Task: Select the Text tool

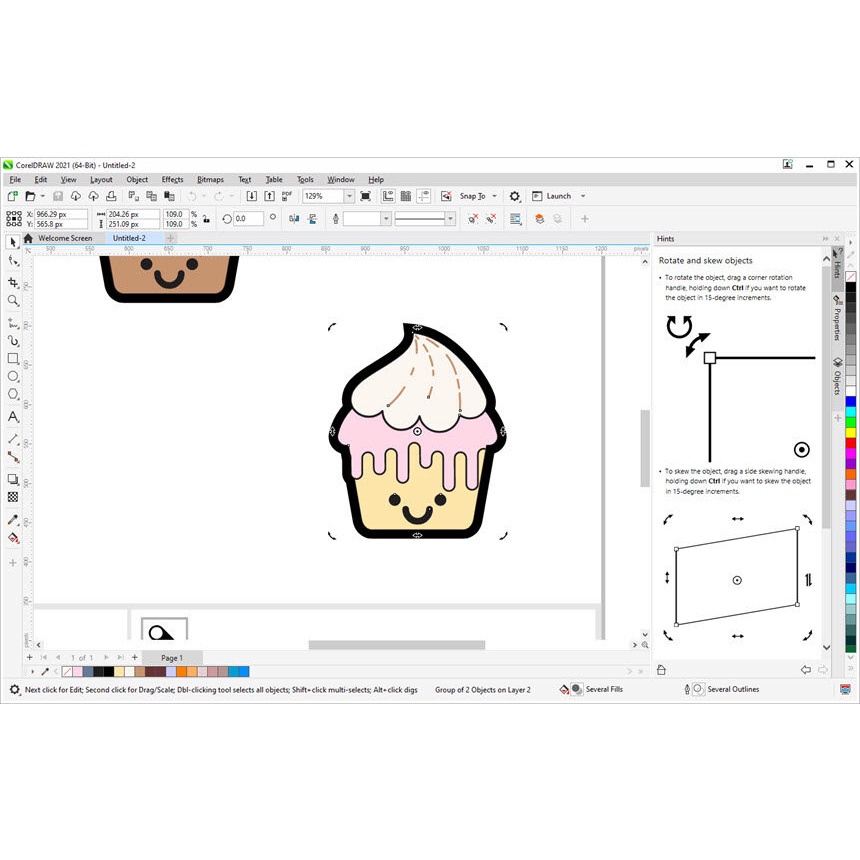Action: click(x=13, y=417)
